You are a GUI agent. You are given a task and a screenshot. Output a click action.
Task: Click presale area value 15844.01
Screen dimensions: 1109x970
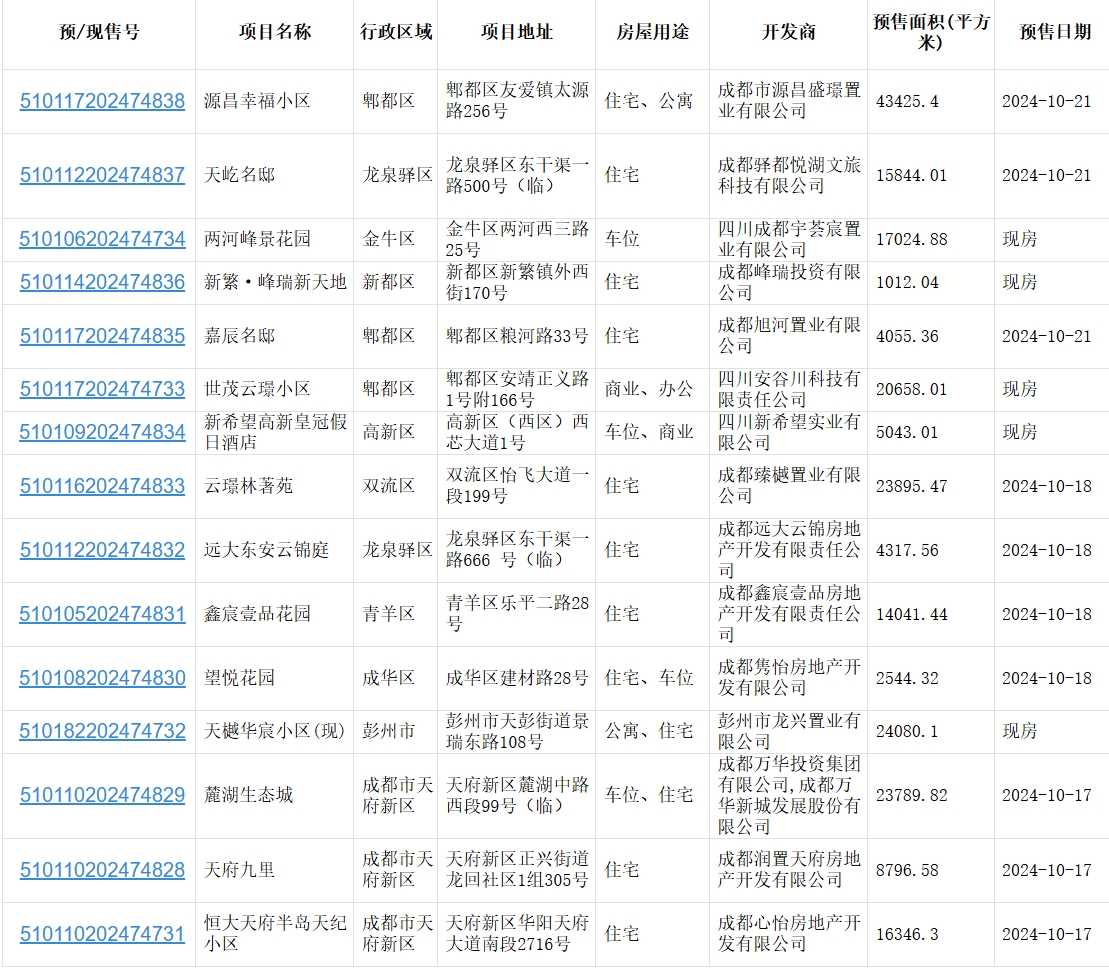[912, 175]
